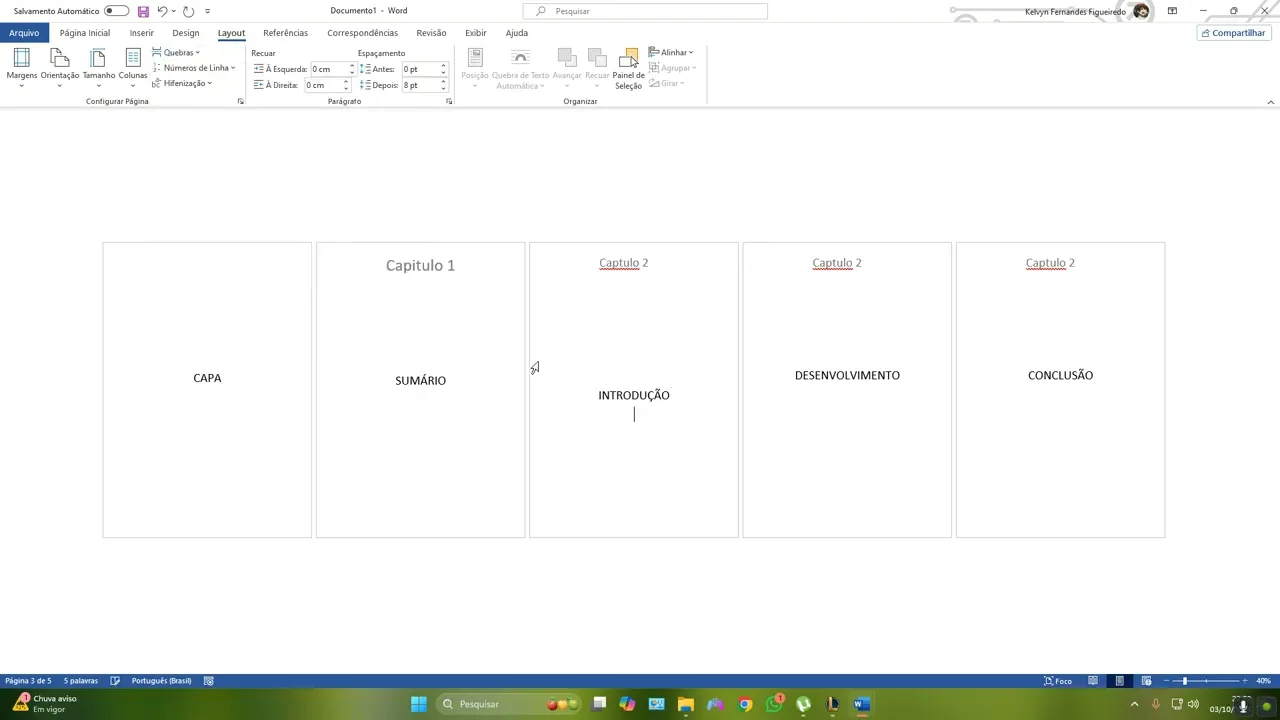Image resolution: width=1280 pixels, height=720 pixels.
Task: Open the Margens page margins menu
Action: tap(21, 68)
